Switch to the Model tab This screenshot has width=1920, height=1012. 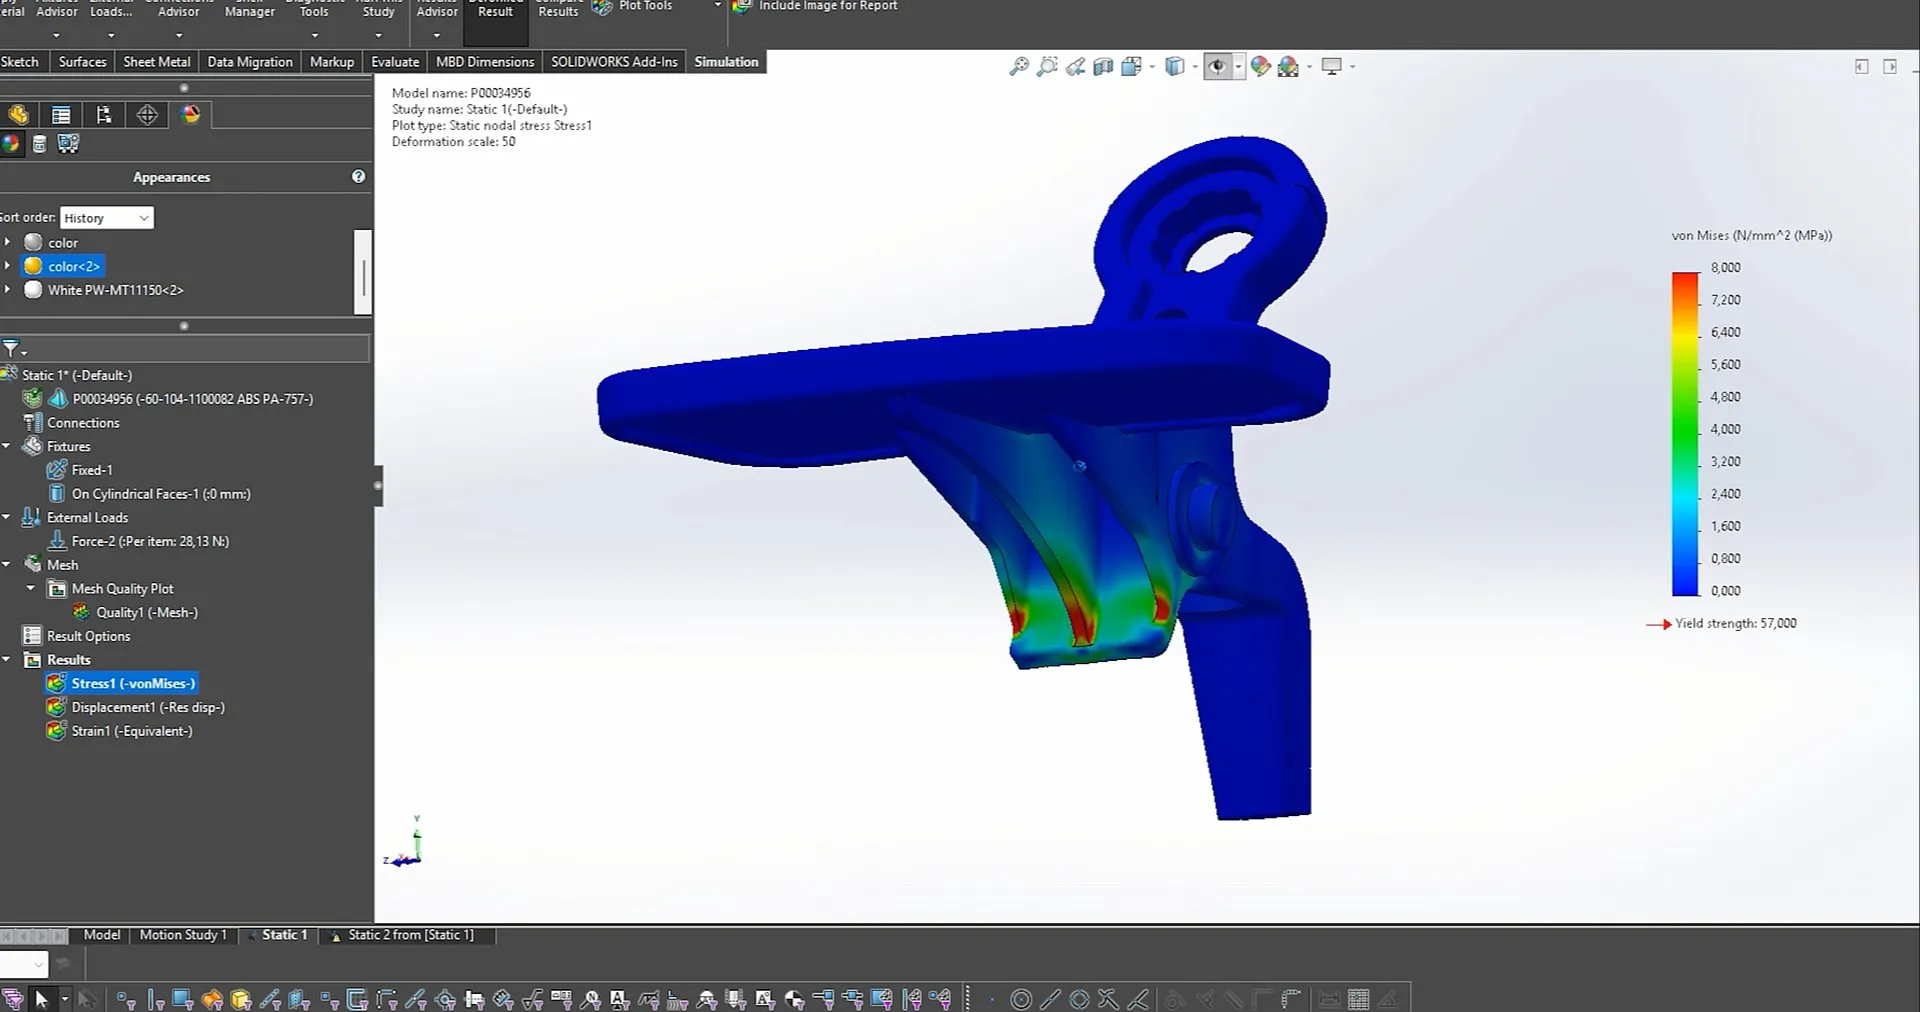[102, 935]
